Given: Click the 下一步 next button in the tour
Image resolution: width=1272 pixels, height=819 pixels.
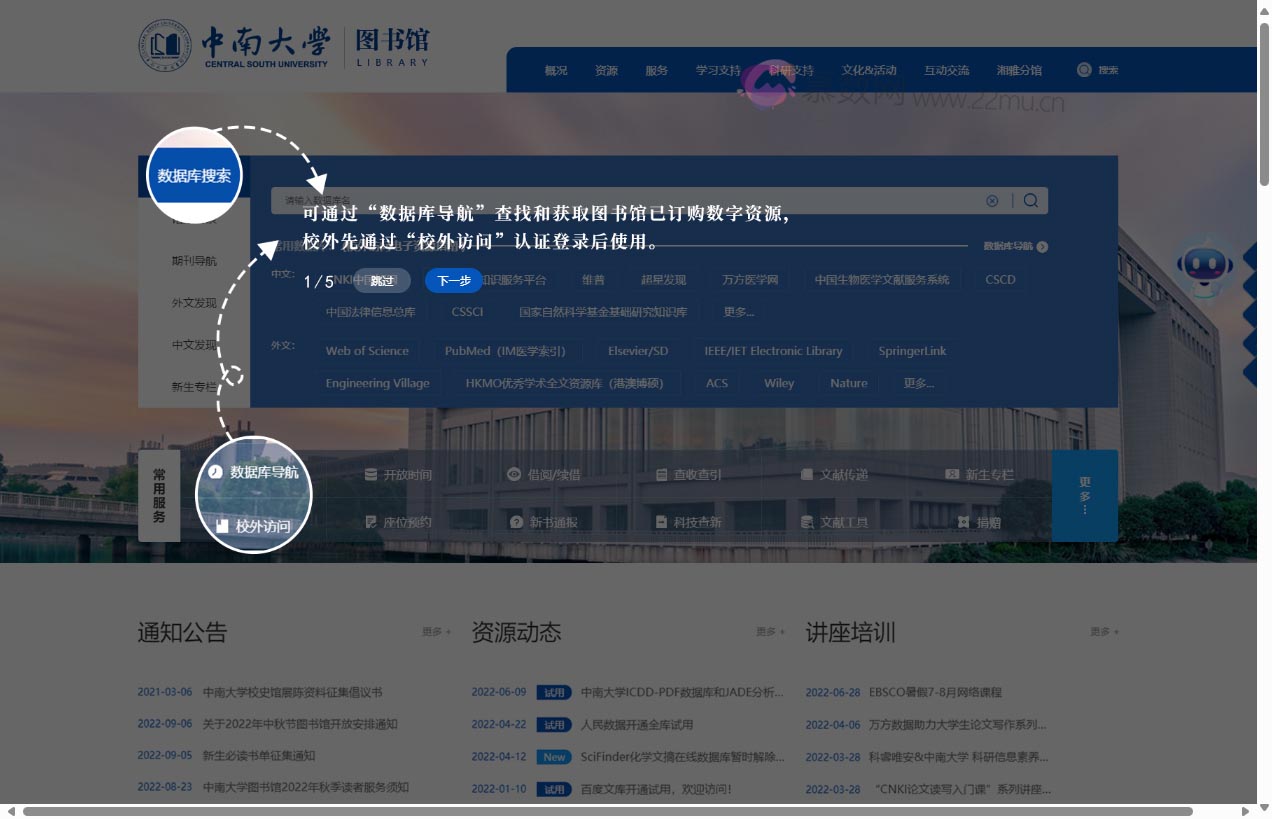Looking at the screenshot, I should 453,281.
